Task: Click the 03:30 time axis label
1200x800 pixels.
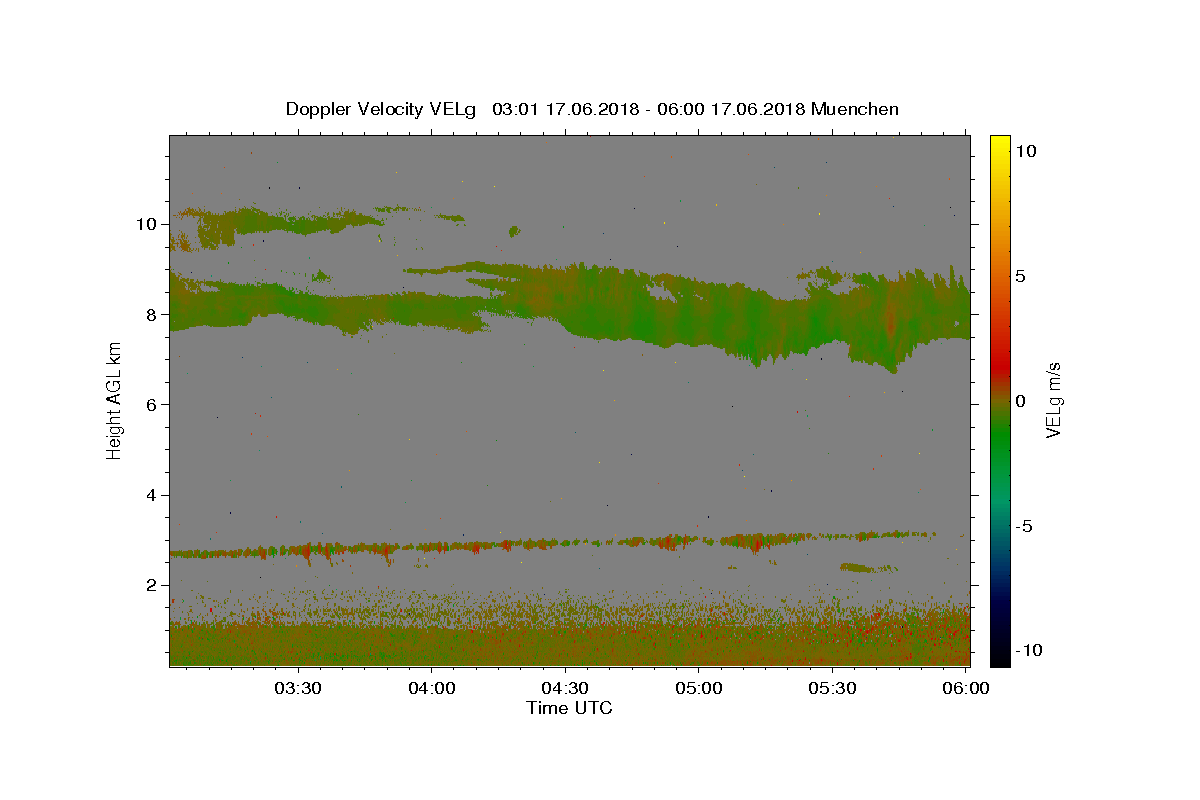Action: pos(298,688)
